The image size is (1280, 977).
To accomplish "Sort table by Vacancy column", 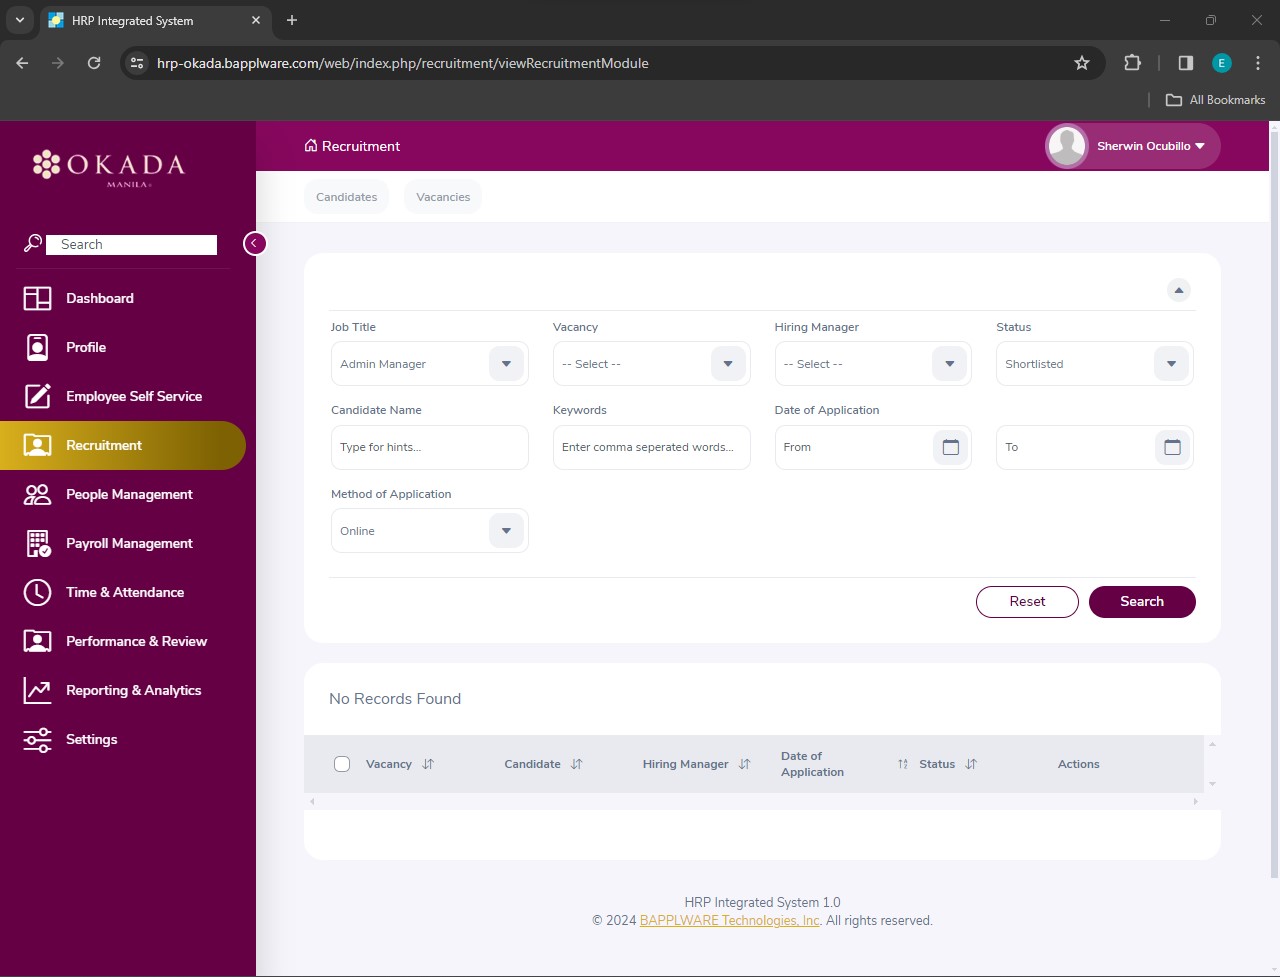I will [428, 764].
